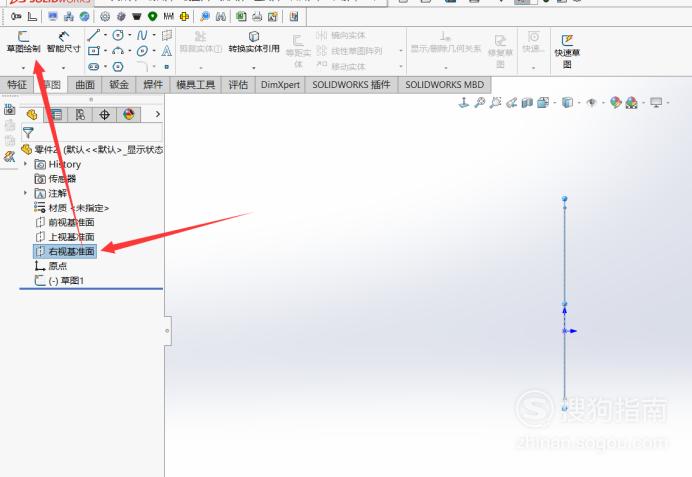Click Zoom to Area magnifier icon

pyautogui.click(x=496, y=103)
